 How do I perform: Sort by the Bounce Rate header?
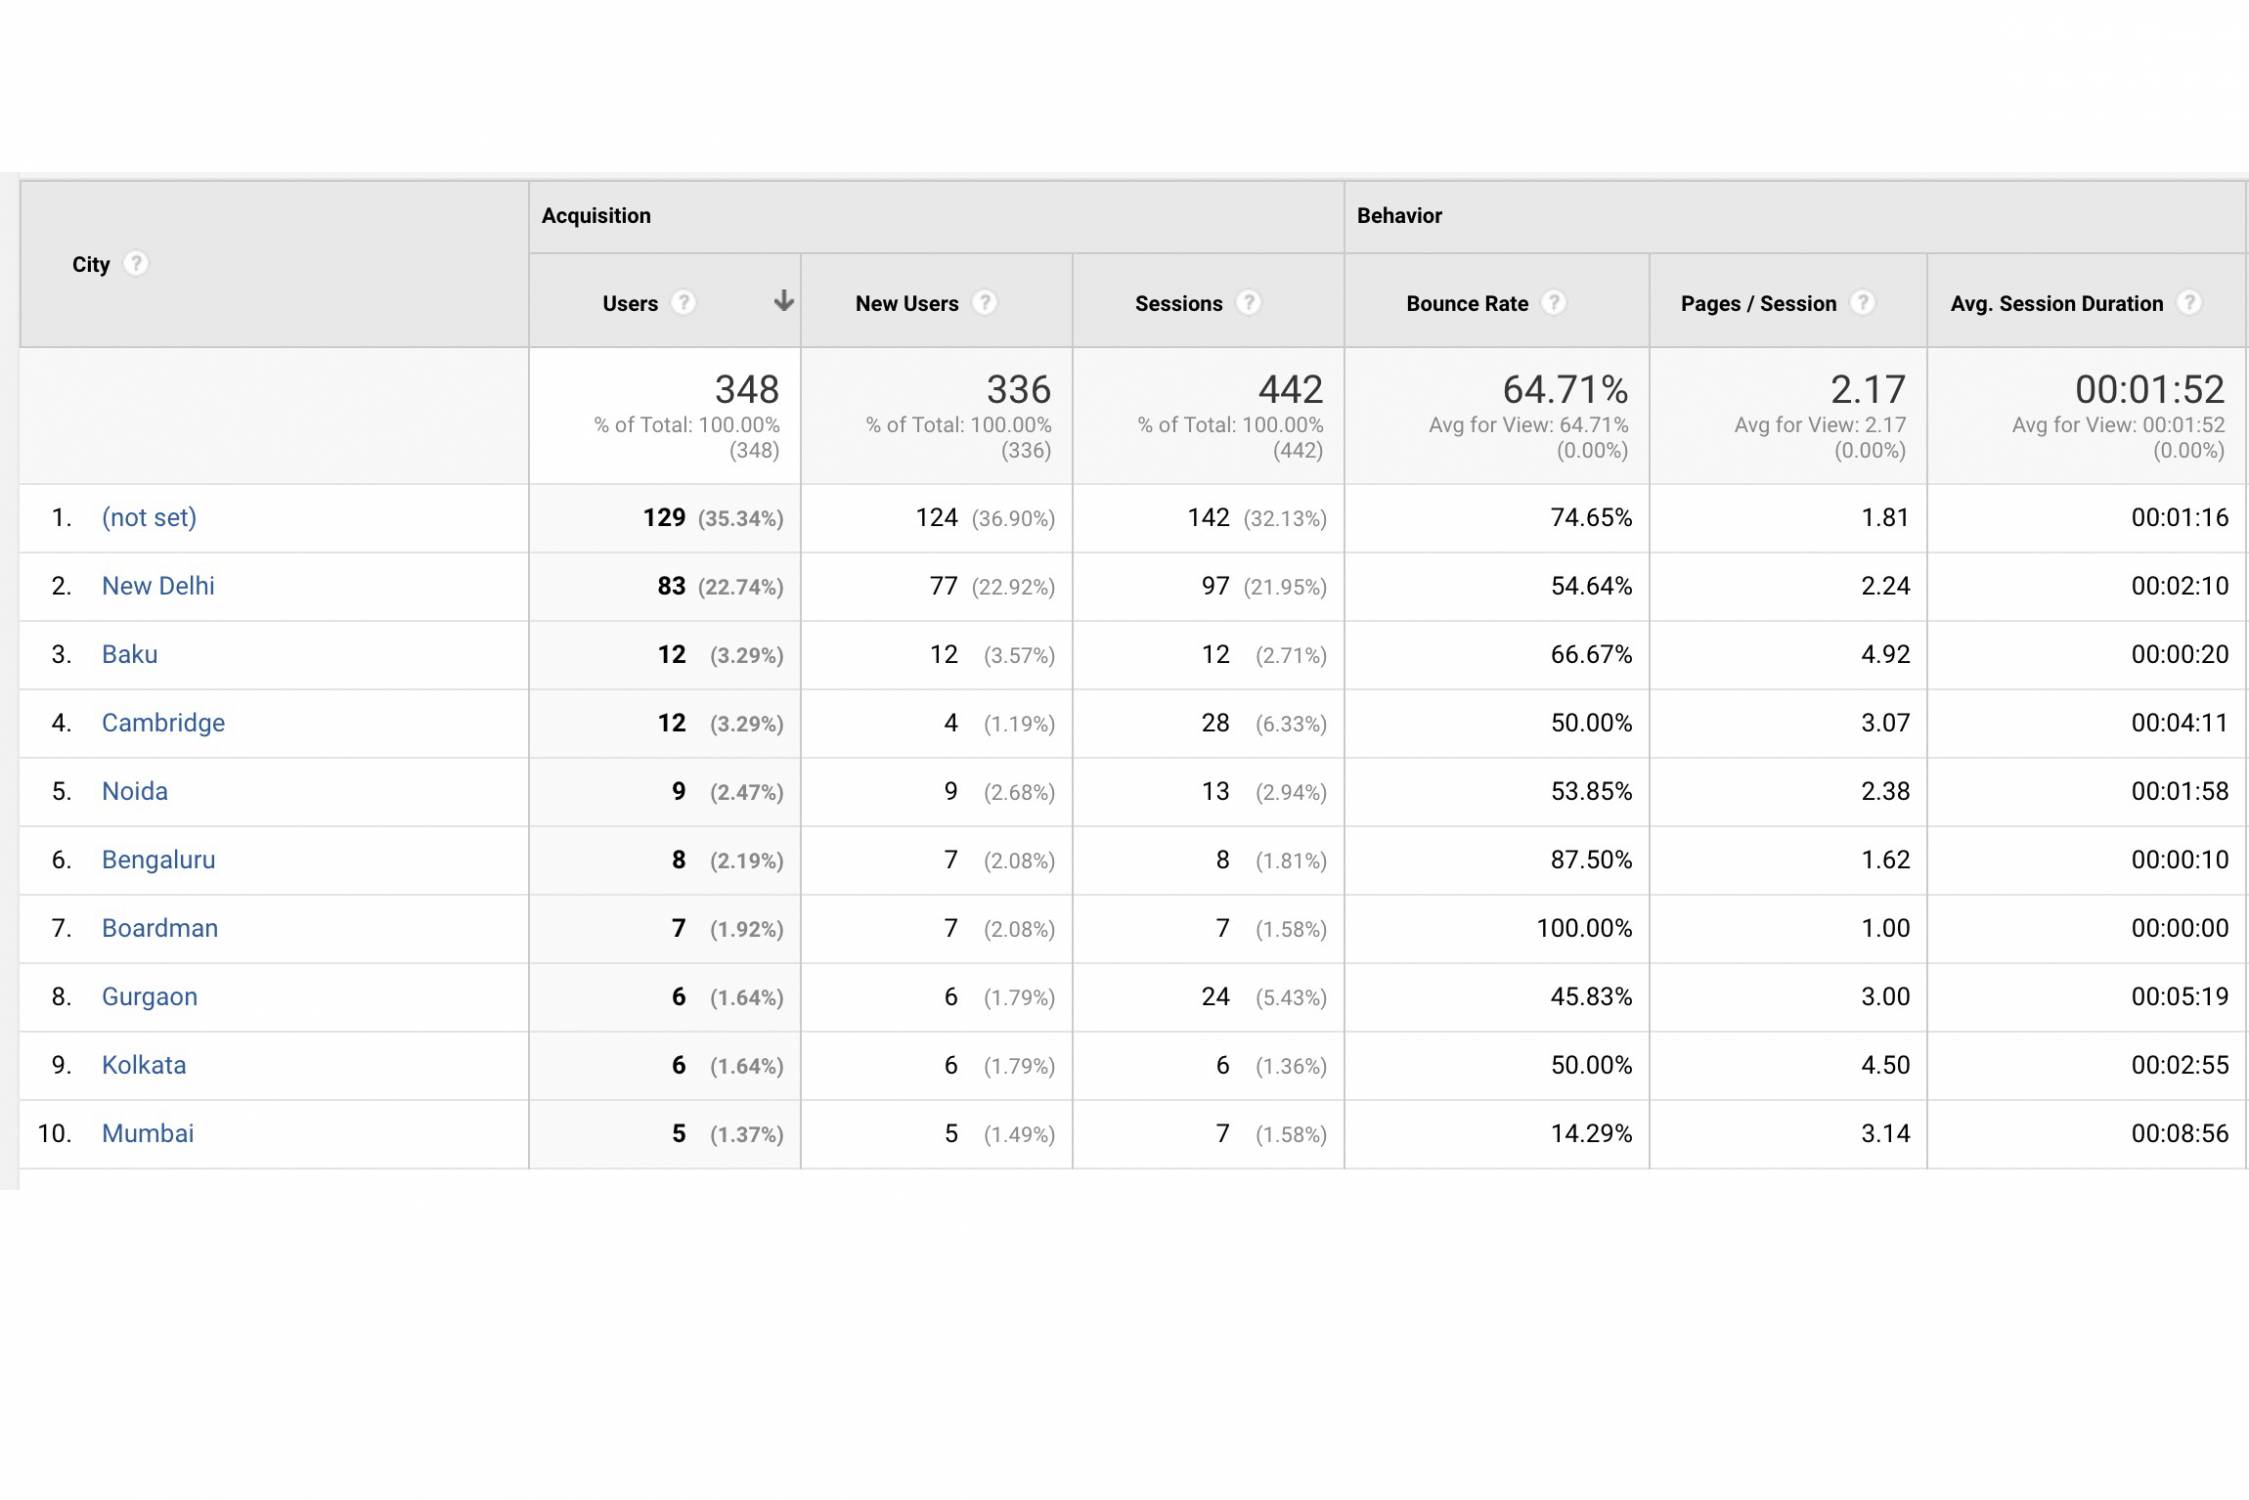click(1467, 304)
